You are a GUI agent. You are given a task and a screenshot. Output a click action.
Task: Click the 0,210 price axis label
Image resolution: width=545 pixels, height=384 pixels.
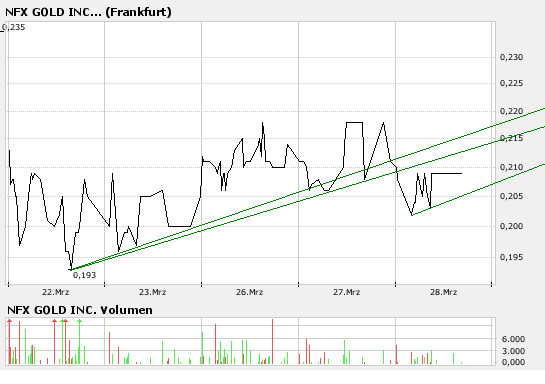[x=511, y=168]
